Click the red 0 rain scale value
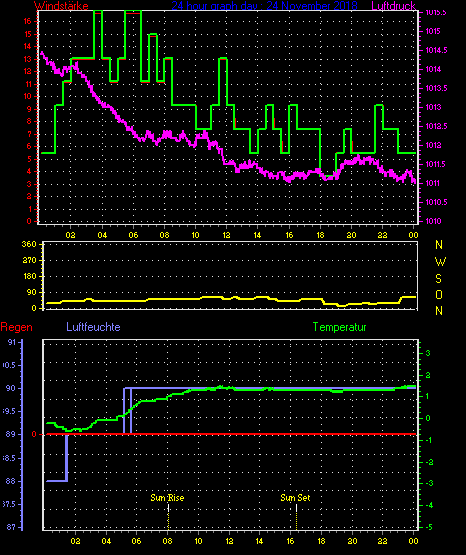Screen dimensions: 466x555 pos(34,434)
